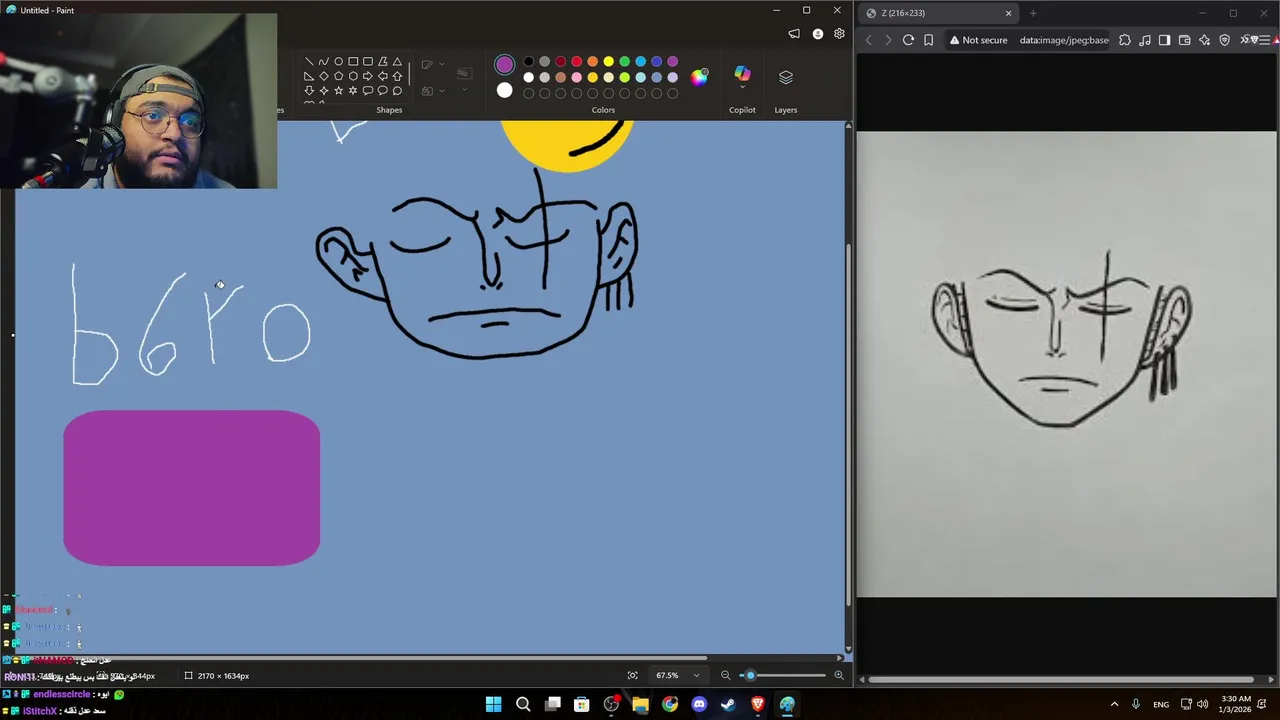Screen dimensions: 1280x720
Task: Select the Left arrow shape
Action: tap(382, 76)
